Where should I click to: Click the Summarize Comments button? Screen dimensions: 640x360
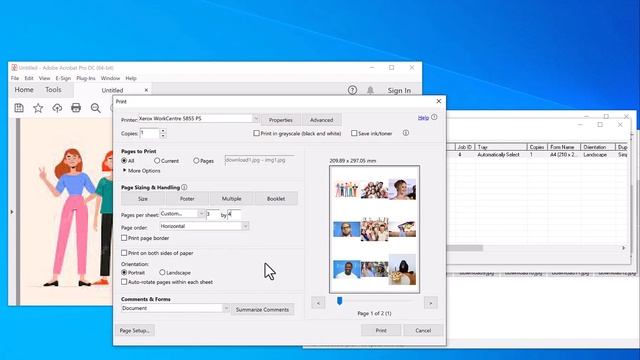[262, 309]
